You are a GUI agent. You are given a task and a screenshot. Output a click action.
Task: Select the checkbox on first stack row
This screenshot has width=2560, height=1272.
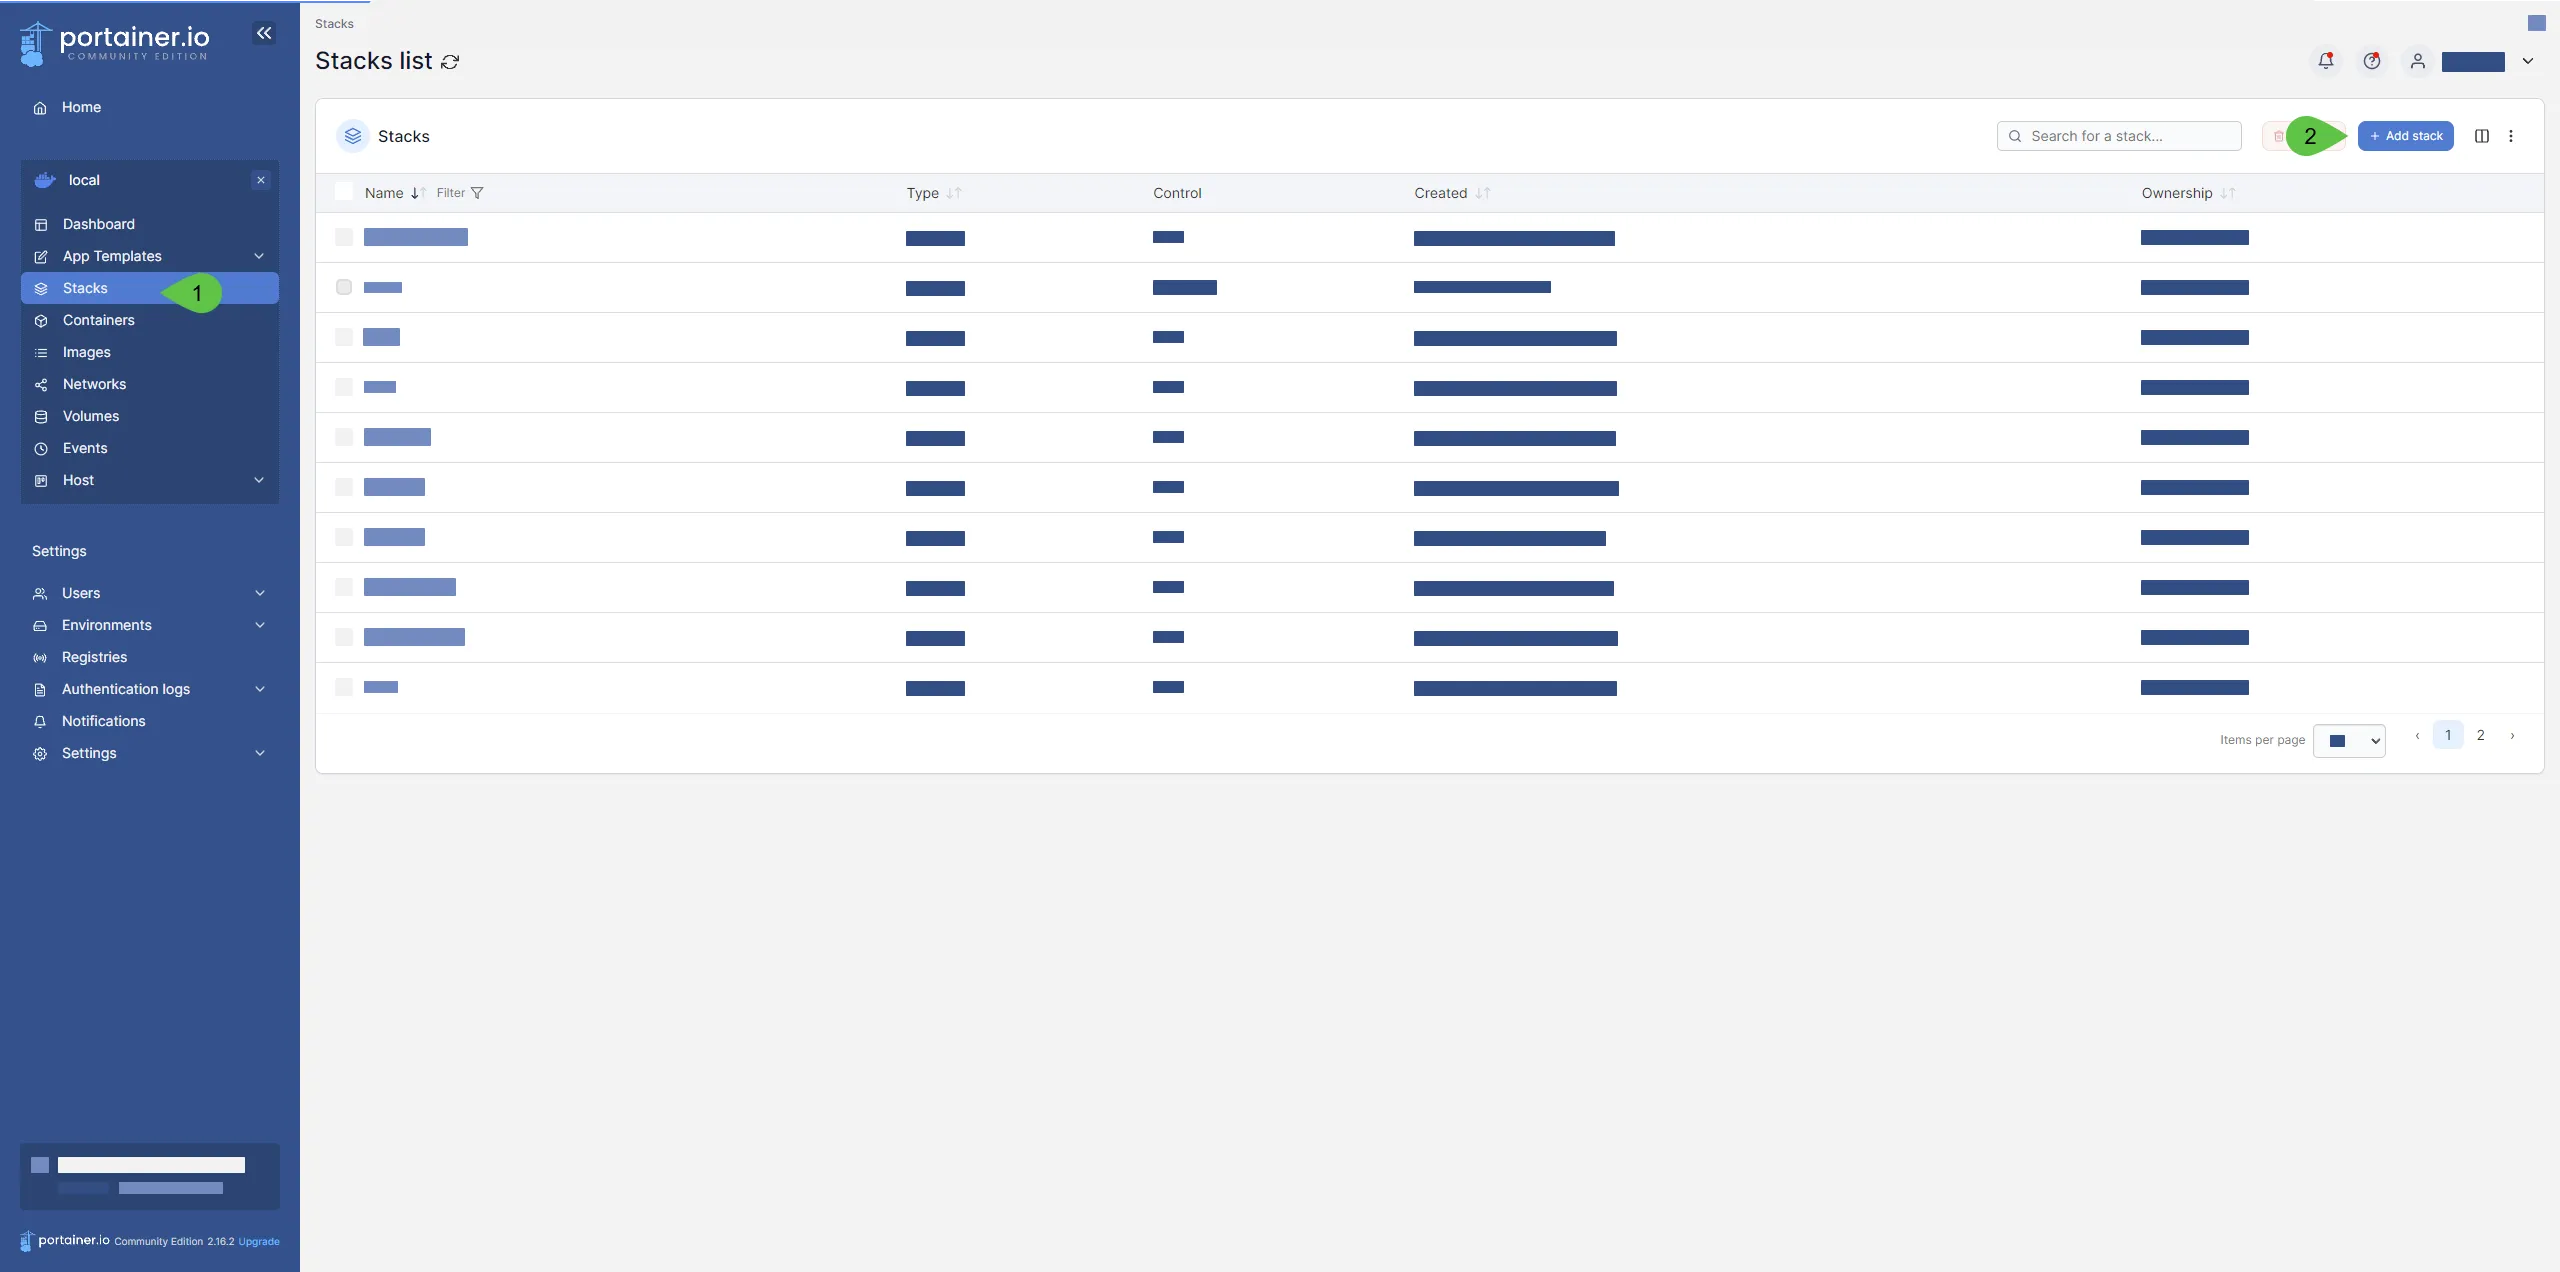tap(344, 237)
